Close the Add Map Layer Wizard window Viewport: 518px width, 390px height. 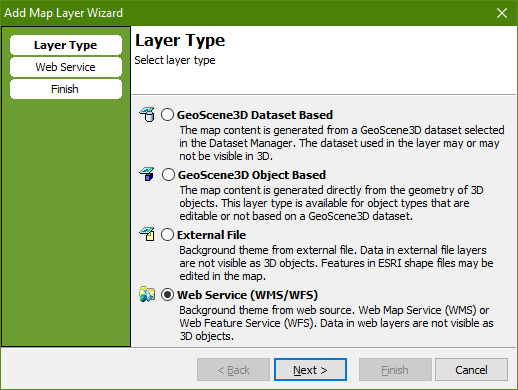pos(502,13)
